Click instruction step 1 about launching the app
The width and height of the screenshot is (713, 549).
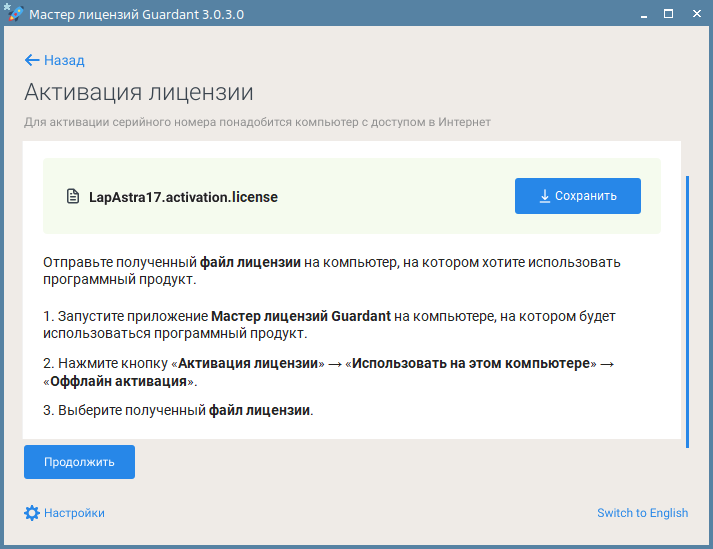coord(329,324)
